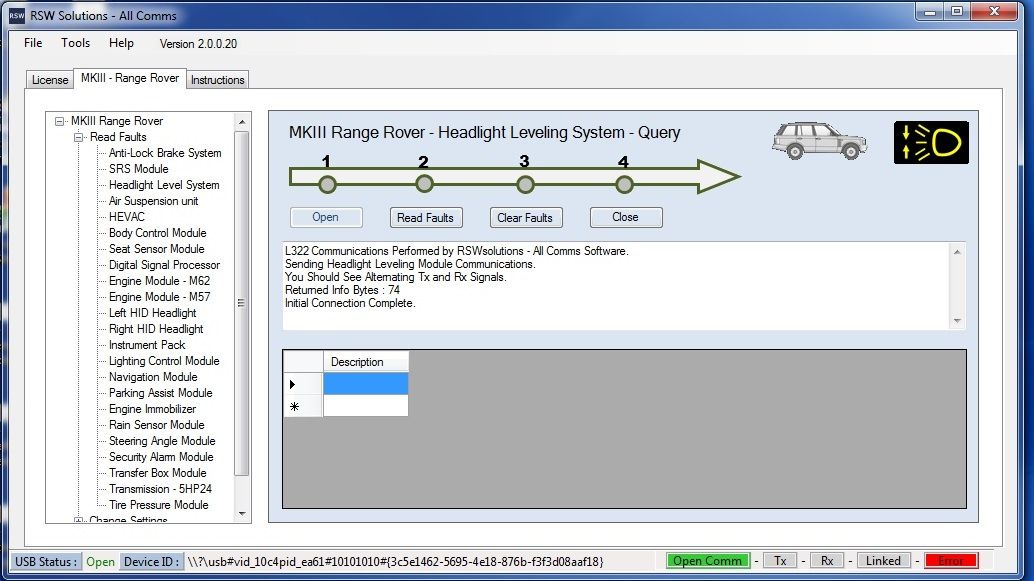Select Air Suspension unit in tree

point(153,201)
